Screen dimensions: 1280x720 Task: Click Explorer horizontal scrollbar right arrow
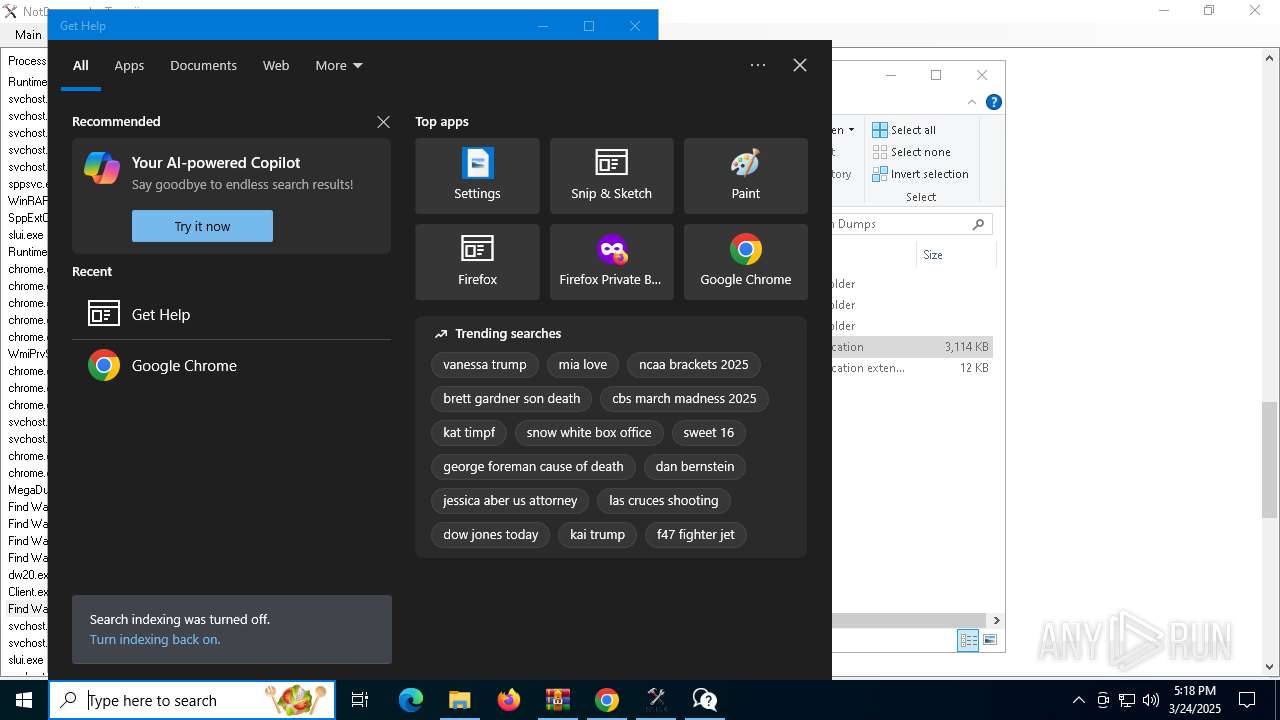(x=997, y=620)
